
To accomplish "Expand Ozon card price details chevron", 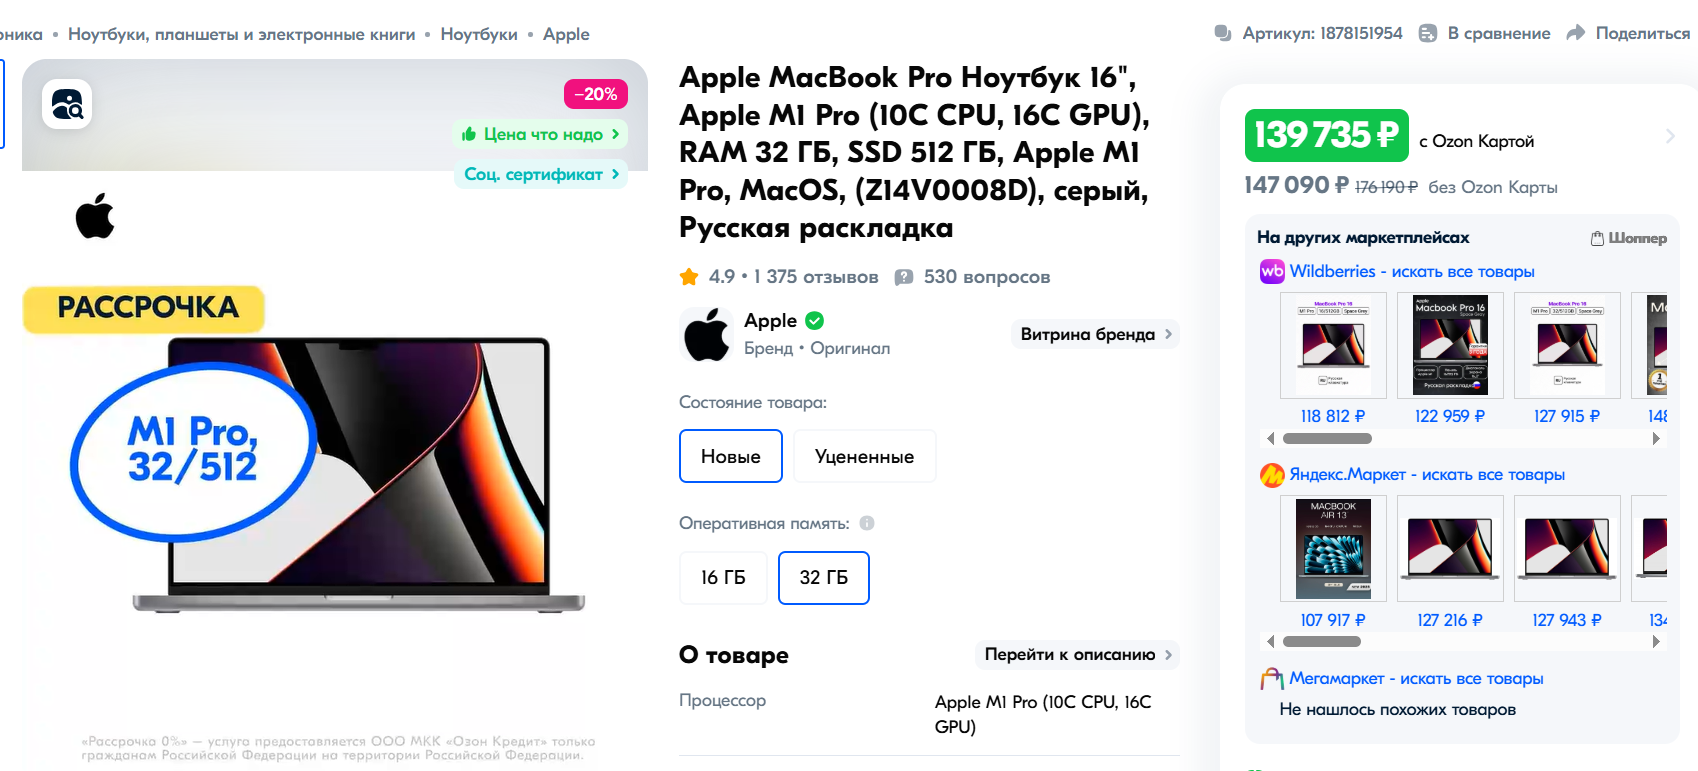I will pos(1670,136).
